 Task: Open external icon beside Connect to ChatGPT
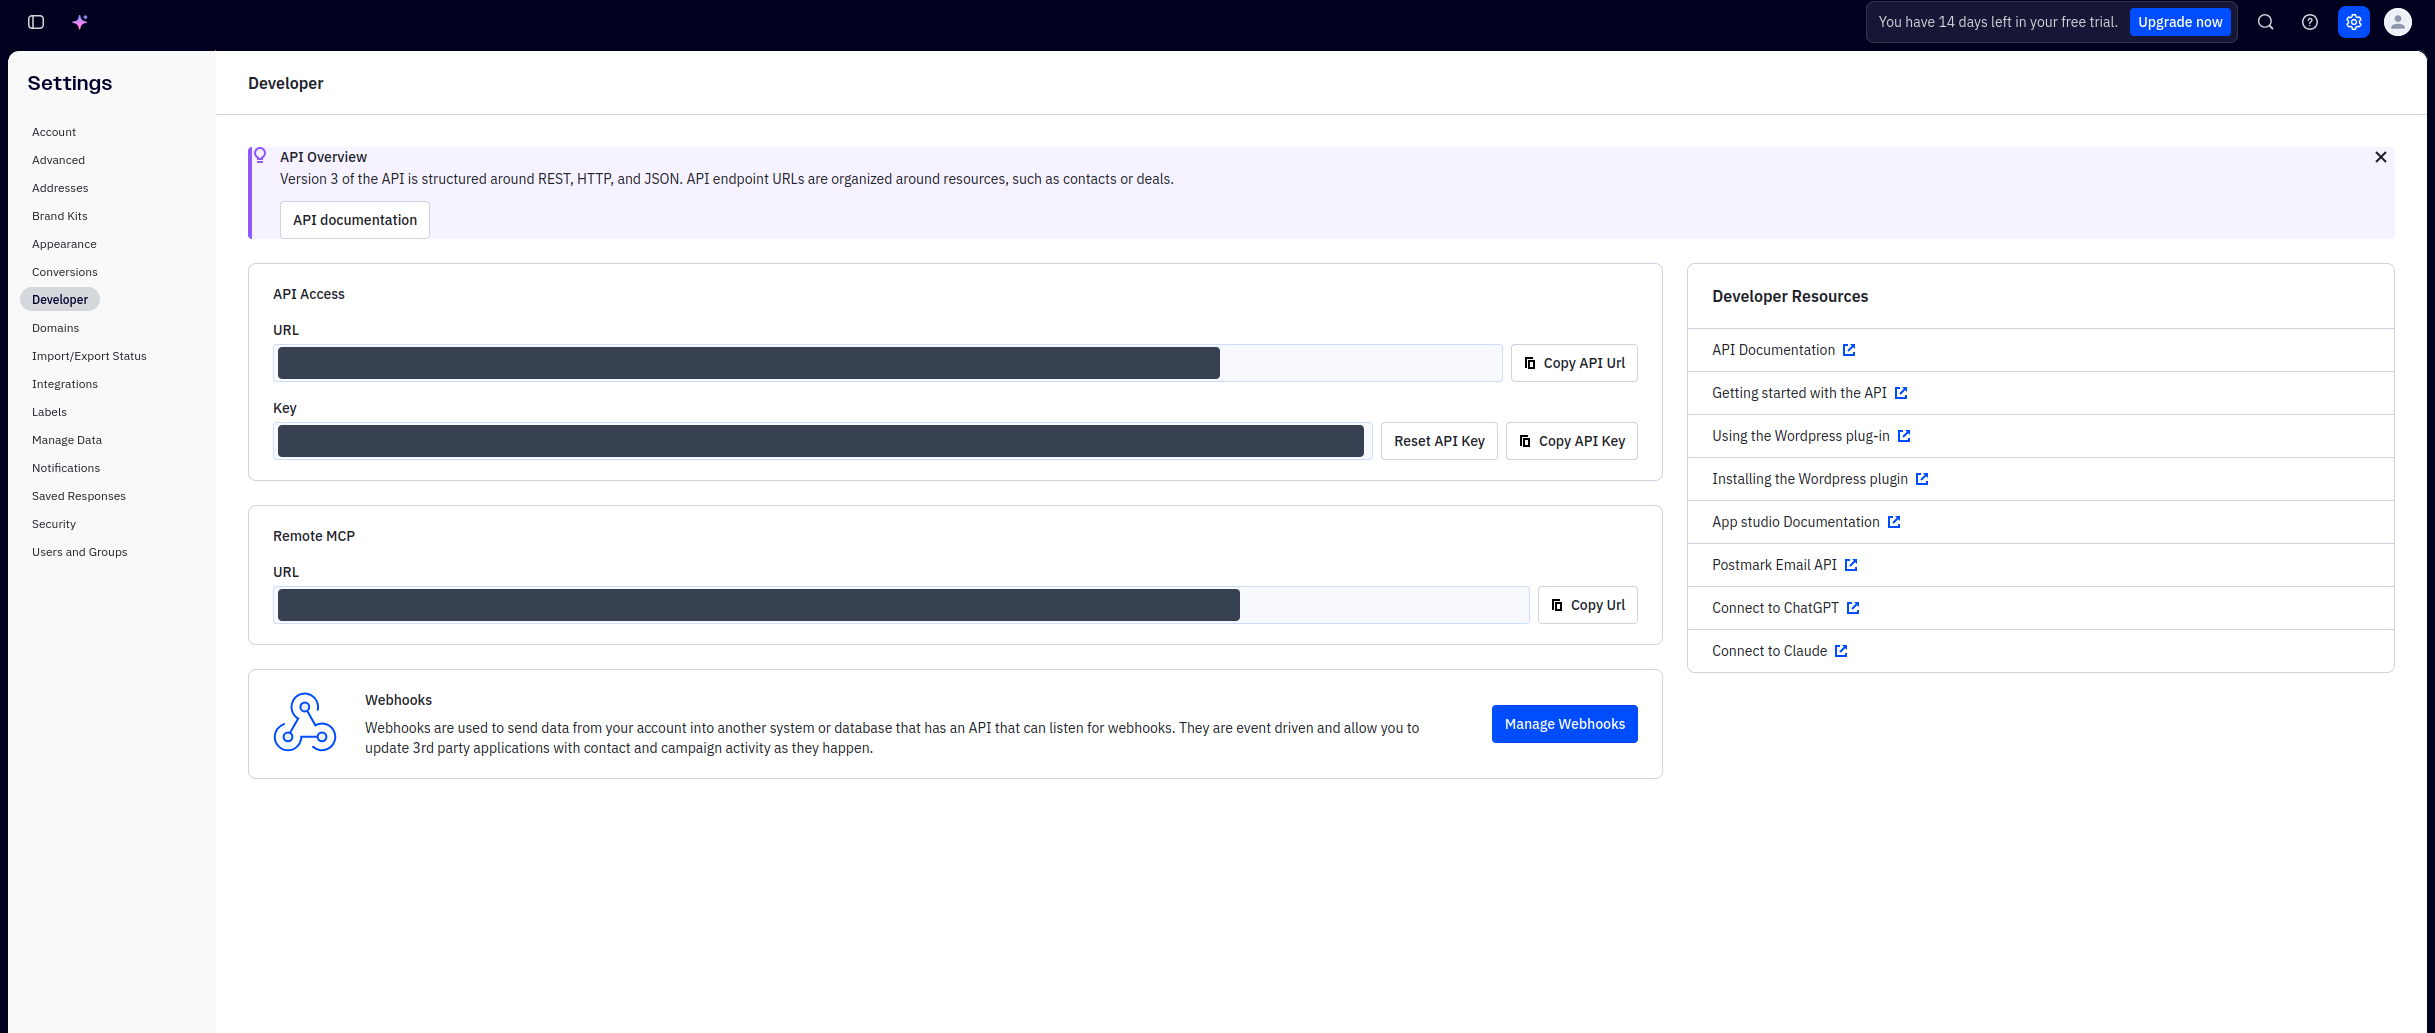[1853, 608]
